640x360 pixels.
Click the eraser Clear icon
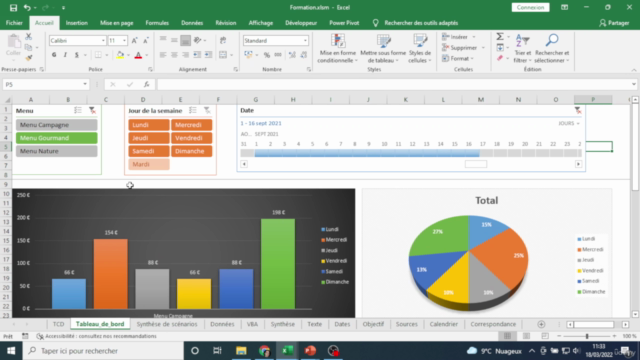500,58
